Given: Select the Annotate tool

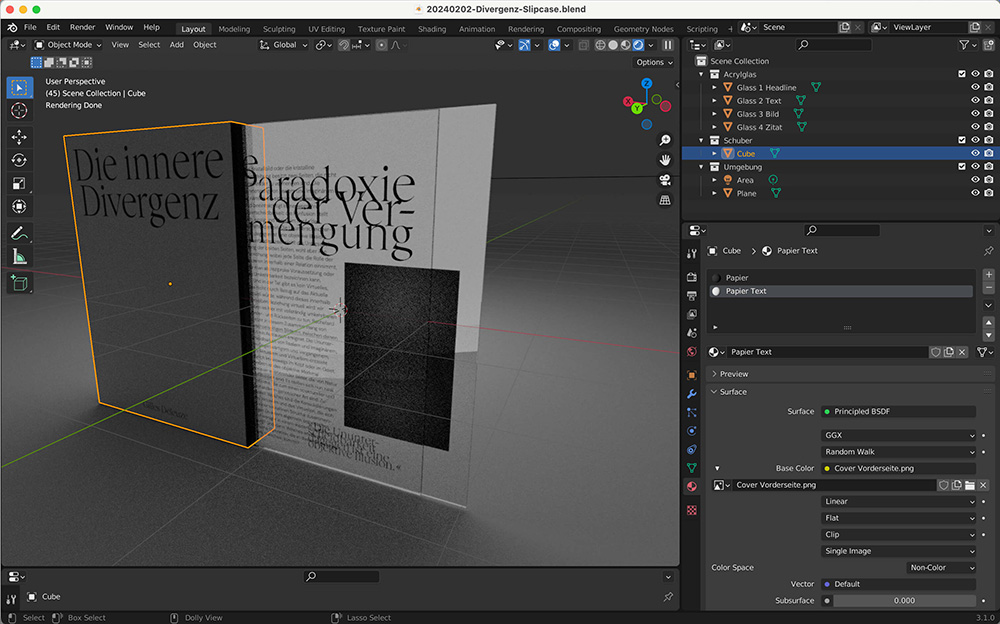Looking at the screenshot, I should pos(19,233).
